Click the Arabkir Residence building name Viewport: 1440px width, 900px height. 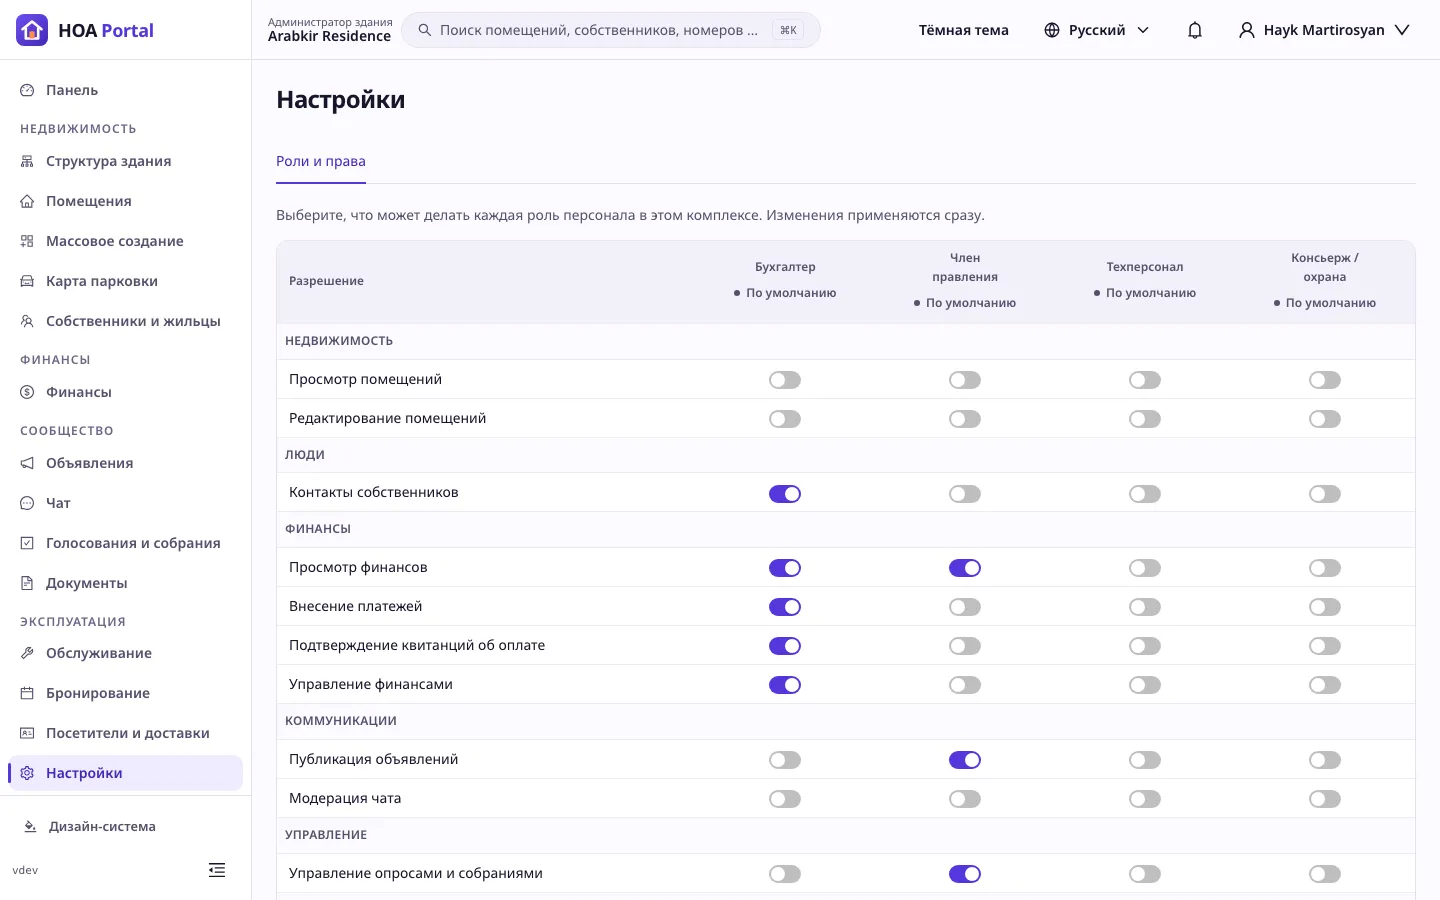click(x=329, y=37)
